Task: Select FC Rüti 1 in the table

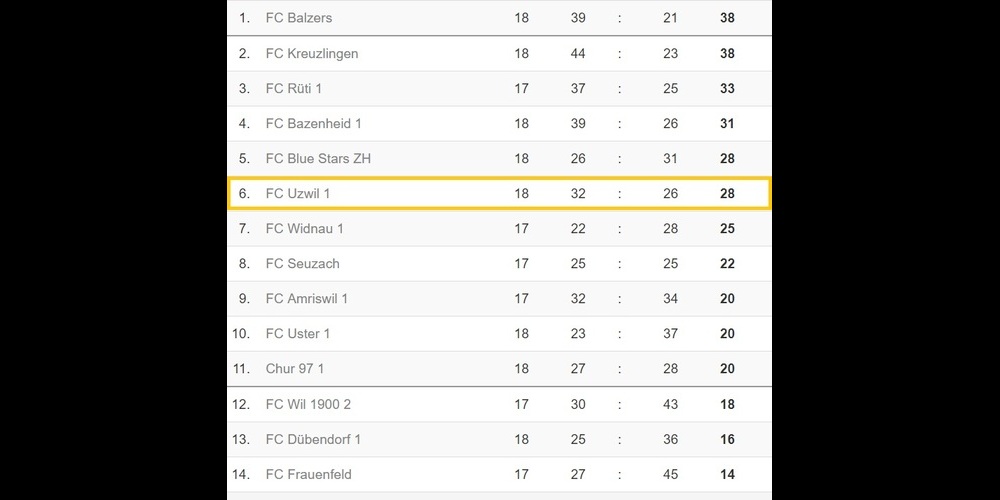Action: (x=293, y=88)
